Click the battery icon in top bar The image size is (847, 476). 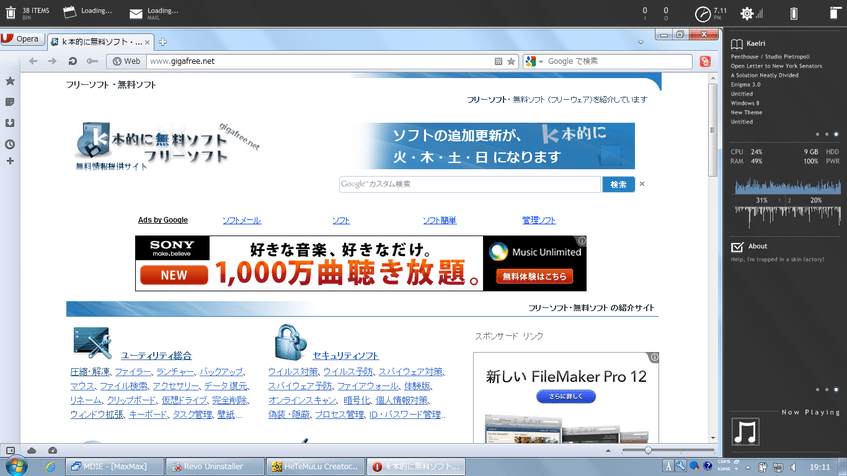point(794,14)
